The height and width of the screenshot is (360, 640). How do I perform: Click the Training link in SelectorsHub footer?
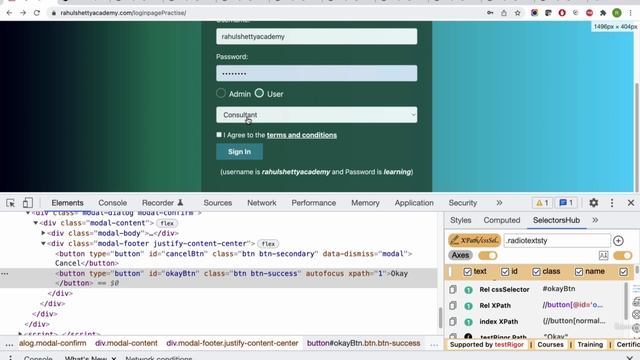(x=590, y=344)
